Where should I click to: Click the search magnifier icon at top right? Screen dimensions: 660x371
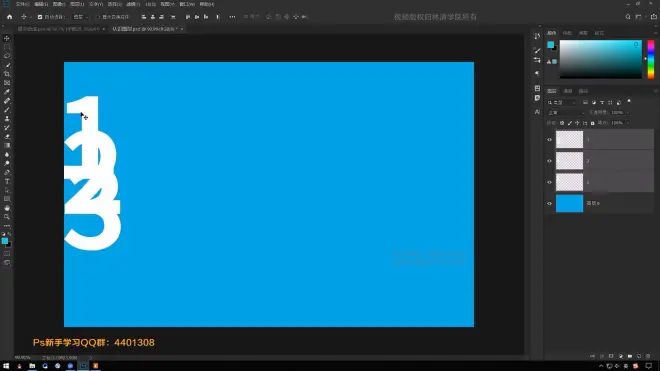tap(628, 17)
